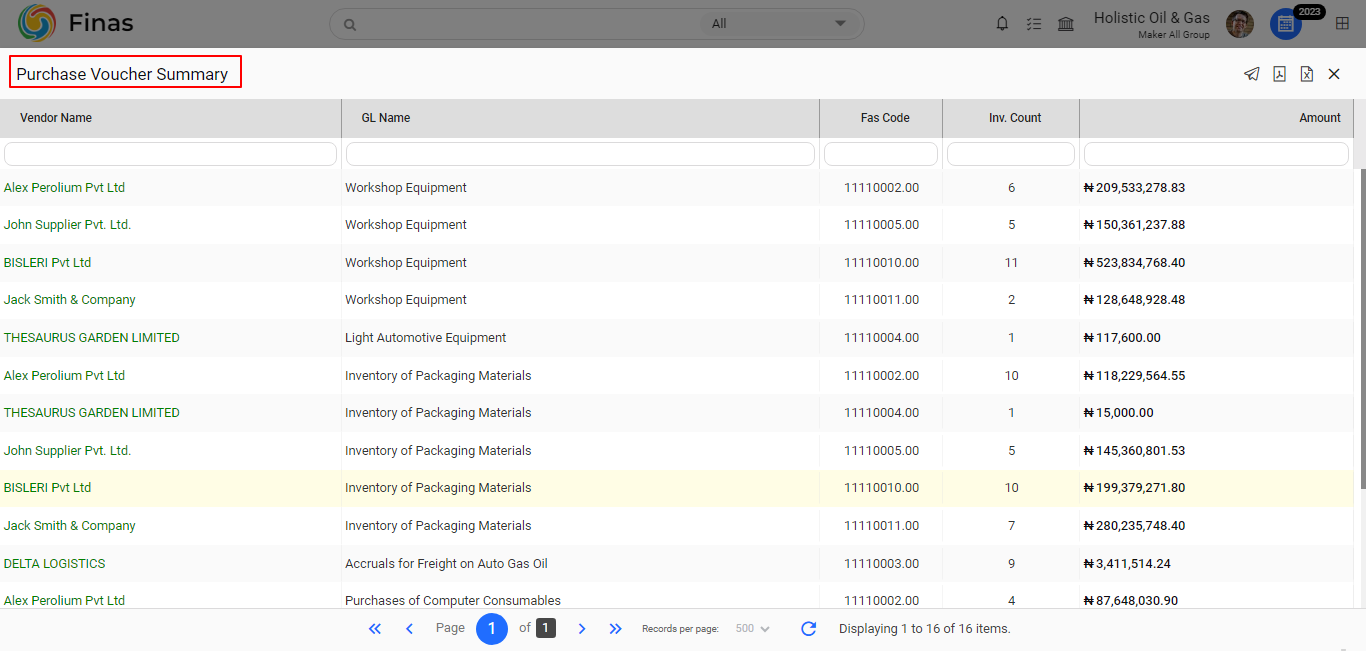1366x651 pixels.
Task: Select Accruals for Freight on Auto Gas Oil
Action: (x=446, y=564)
